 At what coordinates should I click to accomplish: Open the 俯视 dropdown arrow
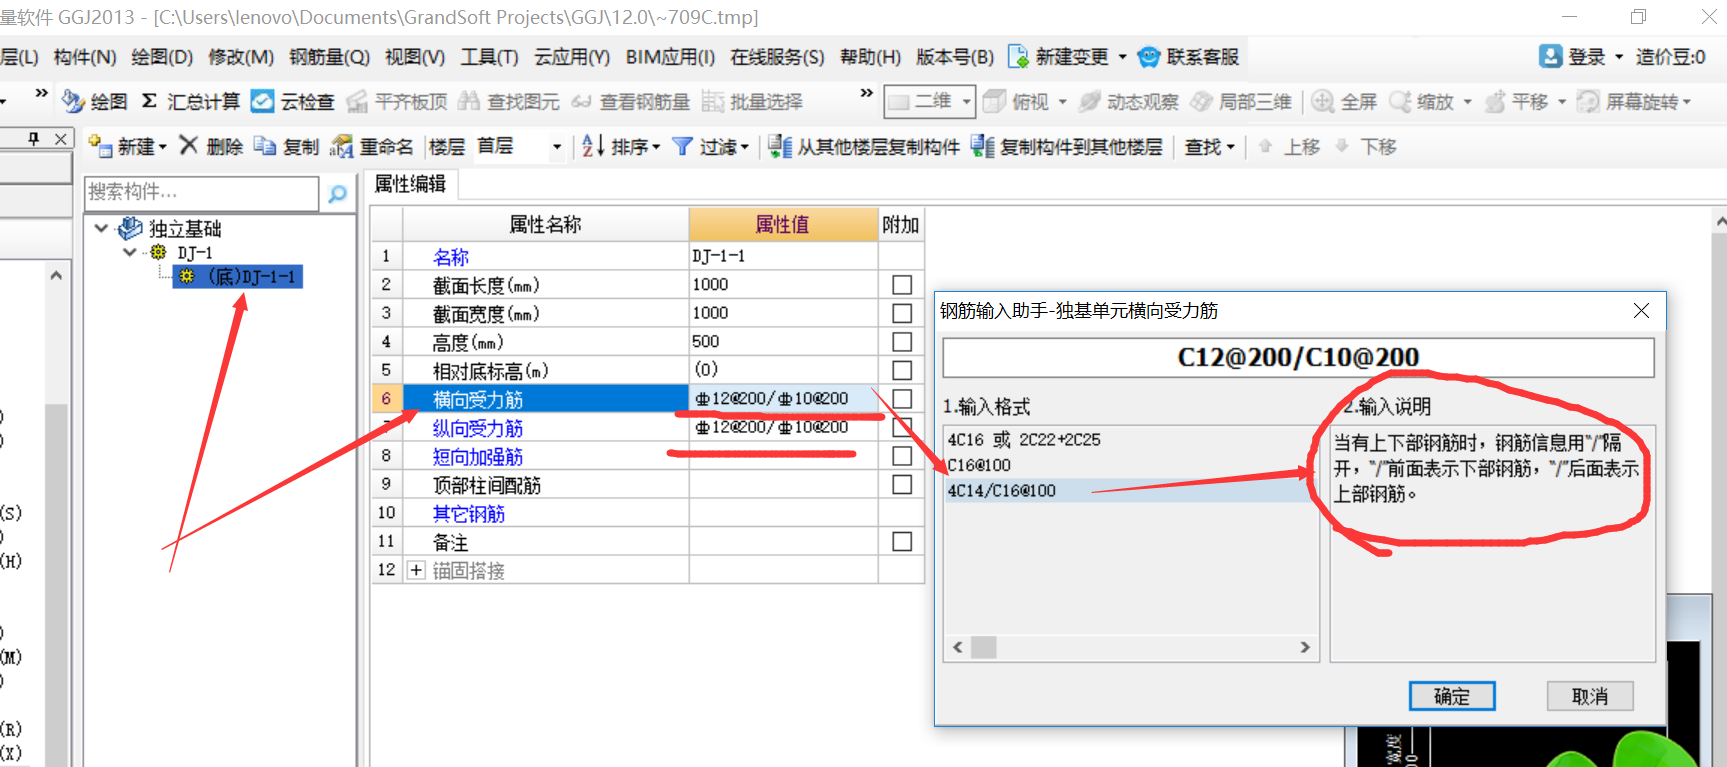[1062, 101]
